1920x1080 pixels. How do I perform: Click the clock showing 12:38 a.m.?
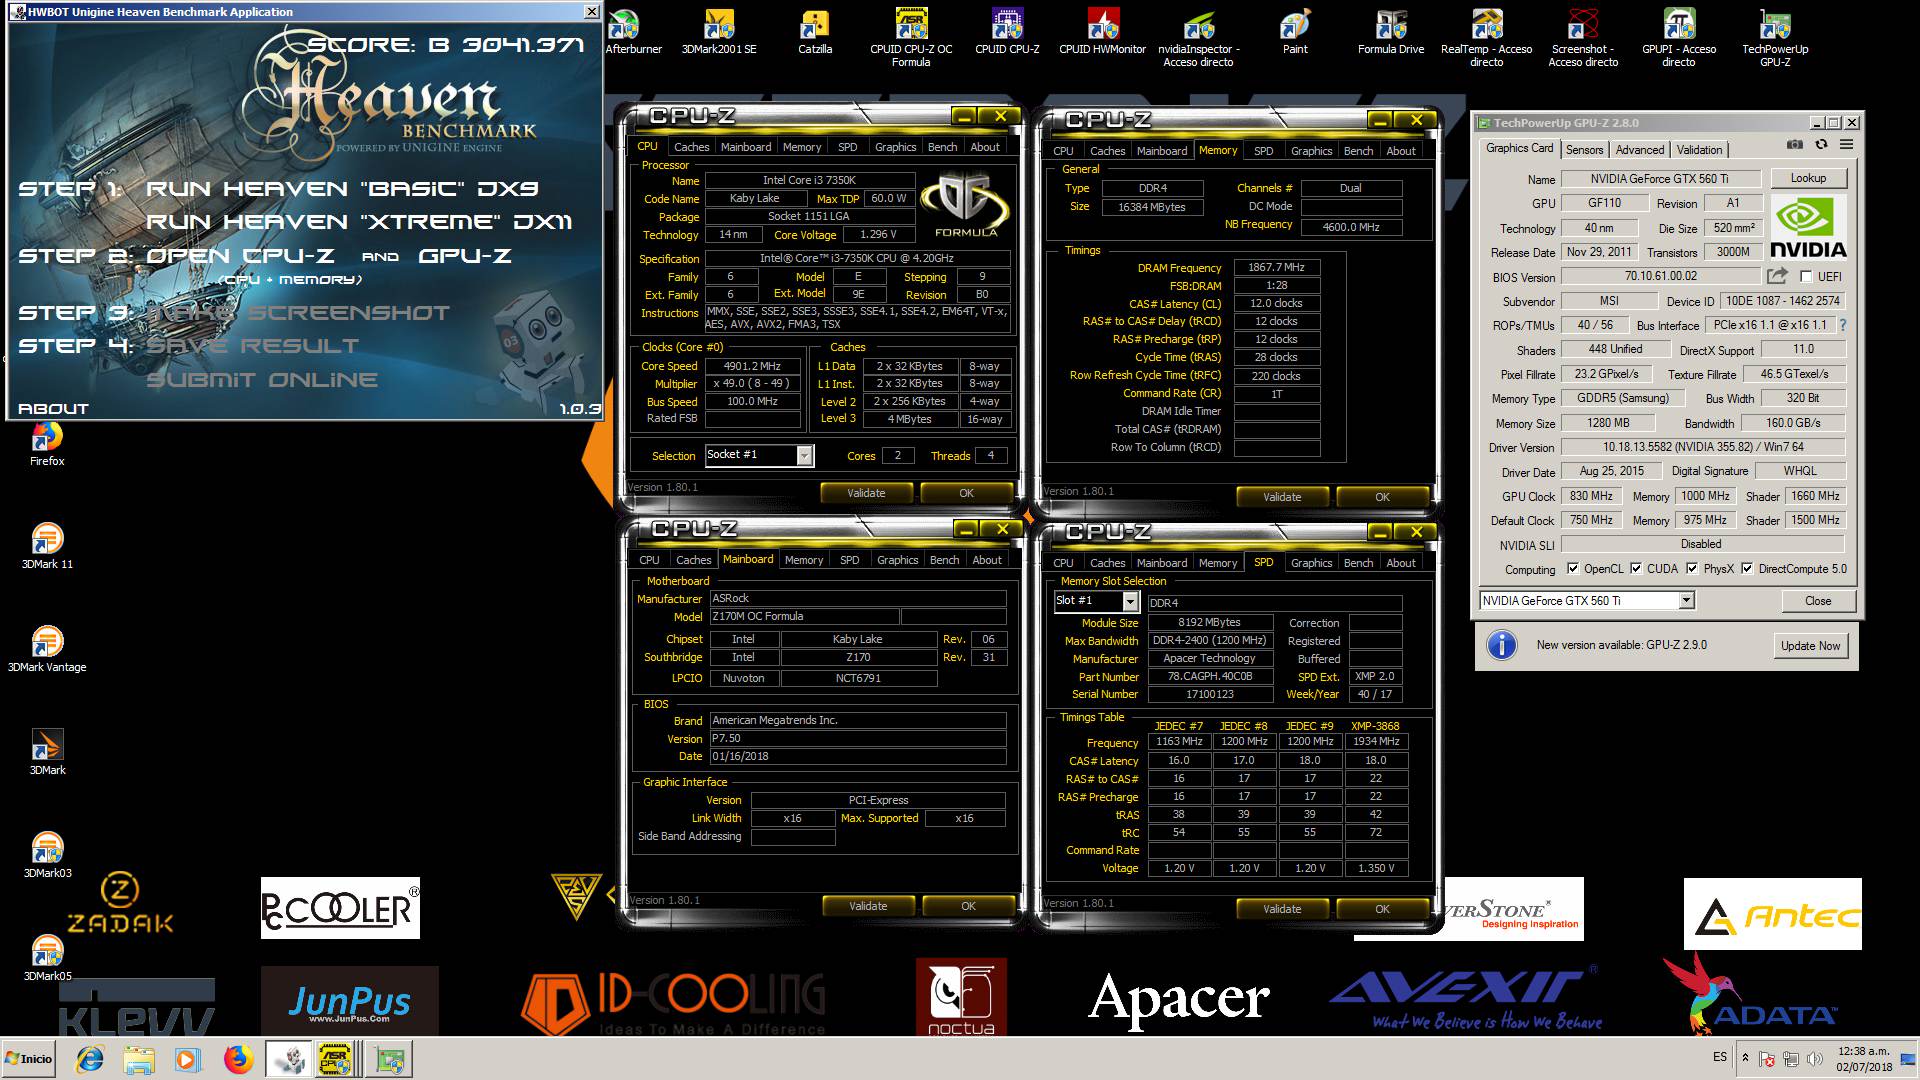pos(1864,1051)
